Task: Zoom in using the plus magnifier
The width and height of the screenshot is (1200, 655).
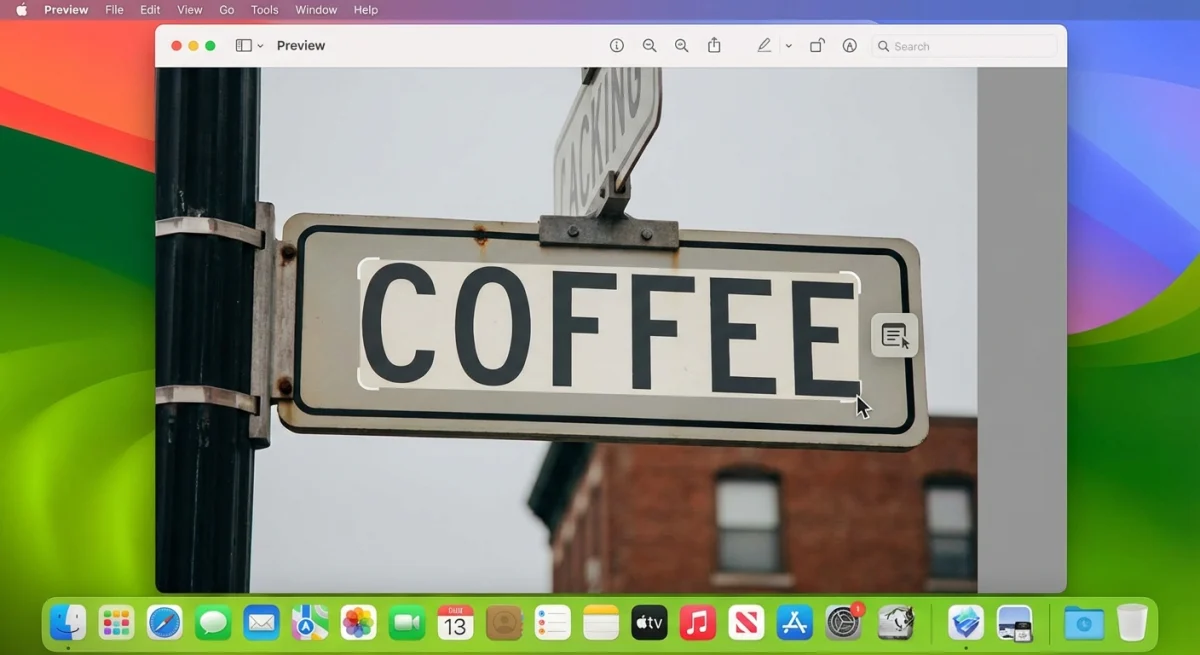Action: (x=681, y=46)
